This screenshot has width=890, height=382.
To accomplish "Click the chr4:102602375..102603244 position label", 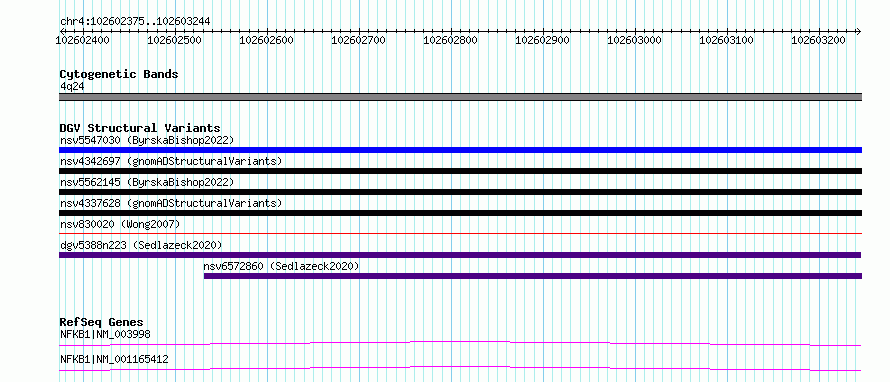I will (x=135, y=21).
